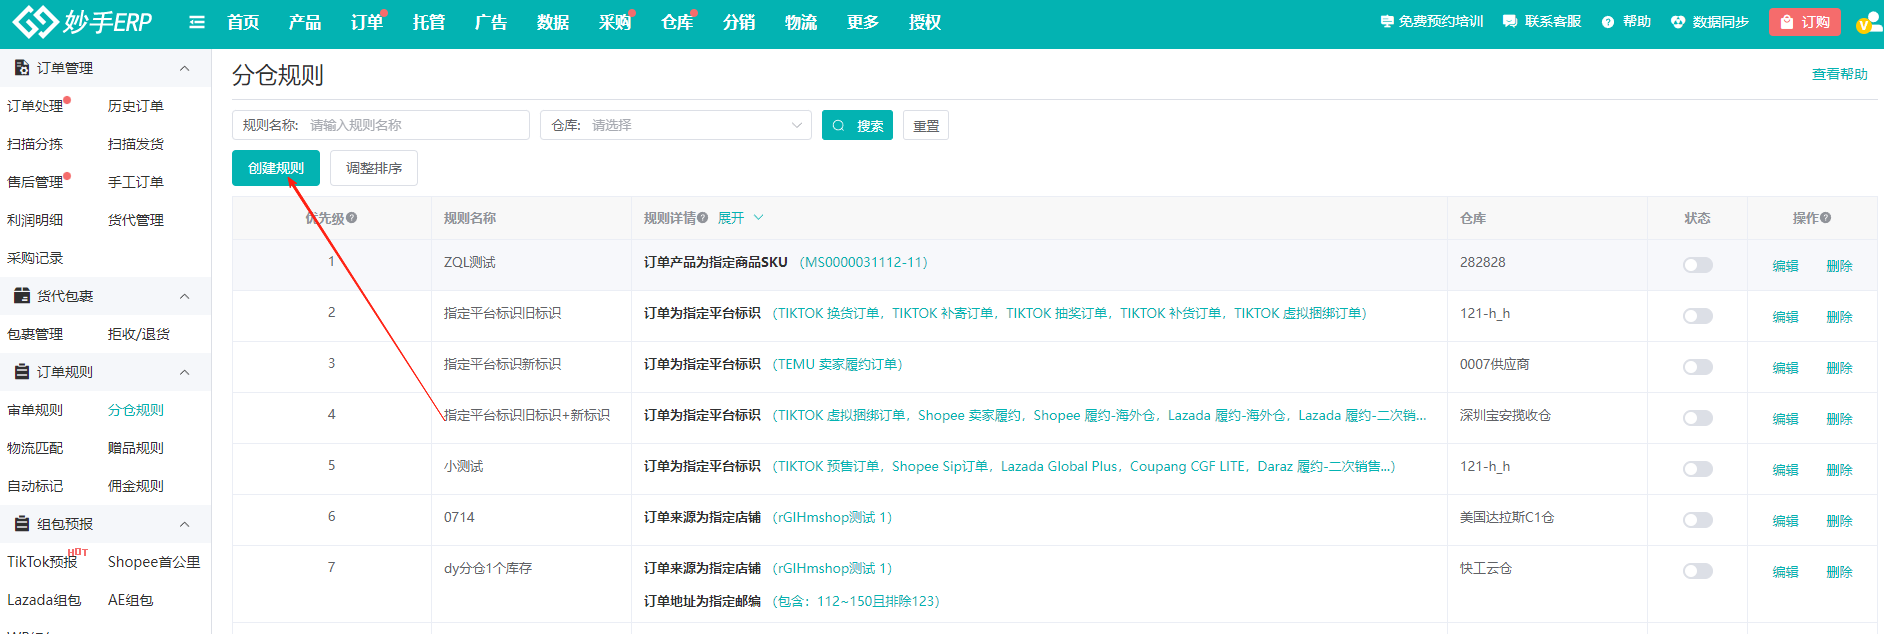1884x634 pixels.
Task: Go to 扫描分拣 in sidebar
Action: [x=35, y=144]
